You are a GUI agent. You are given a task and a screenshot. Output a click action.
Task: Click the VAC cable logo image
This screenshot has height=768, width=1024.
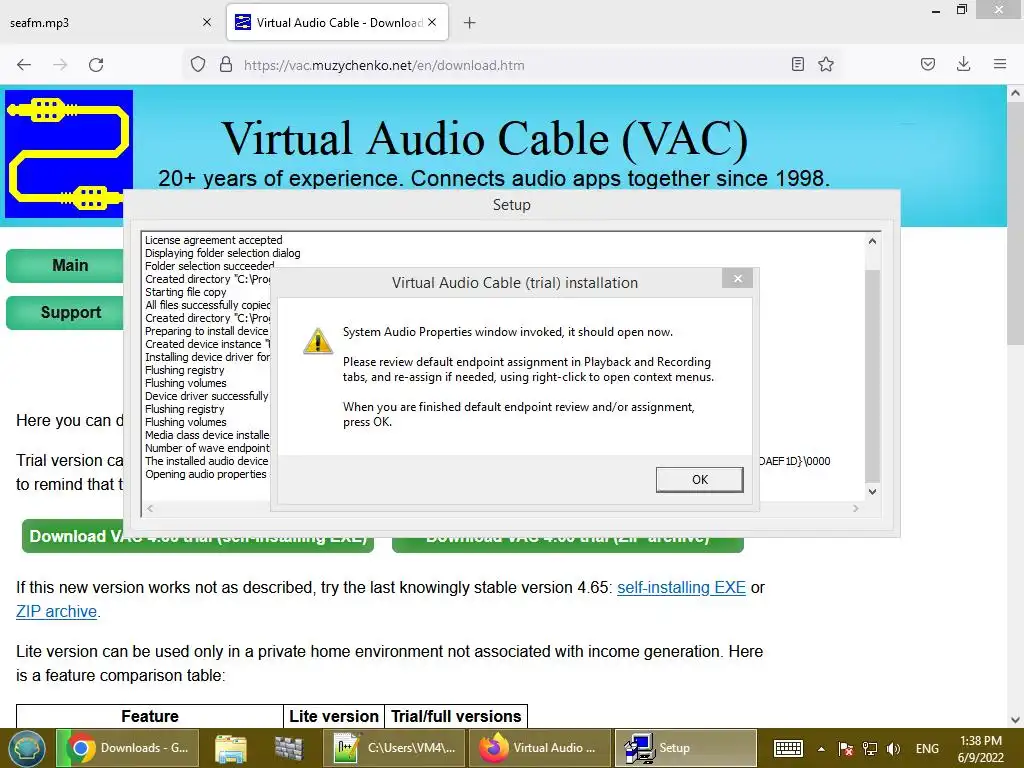[x=69, y=153]
